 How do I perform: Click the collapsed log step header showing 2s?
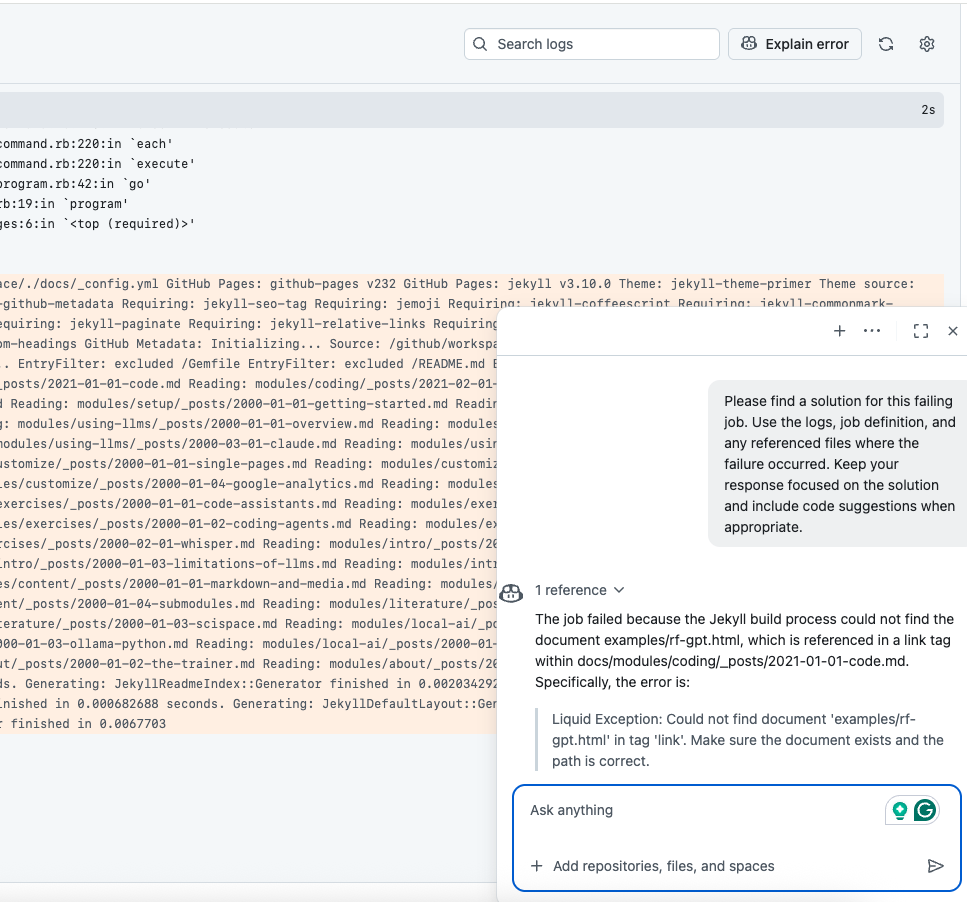(x=470, y=110)
